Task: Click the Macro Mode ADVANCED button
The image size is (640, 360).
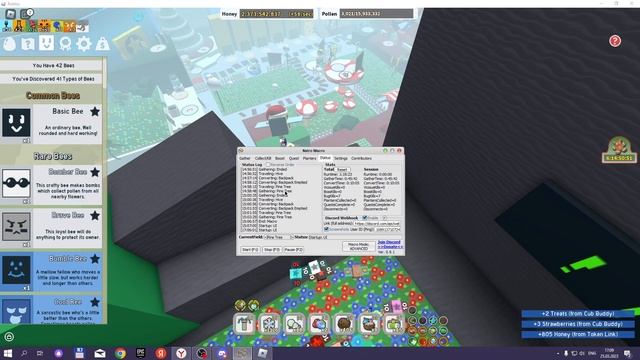Action: 359,247
